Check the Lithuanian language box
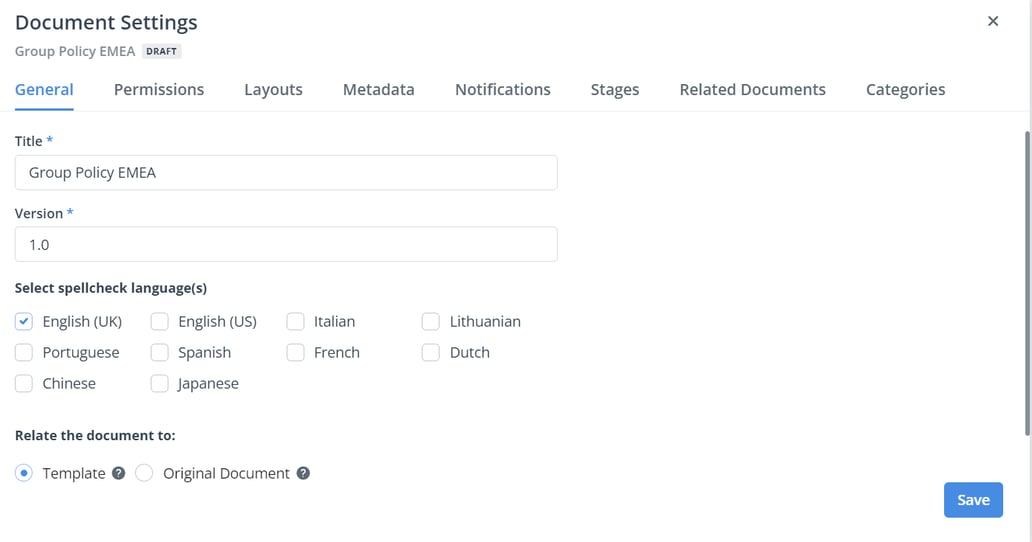Screen dimensions: 1032x542 [430, 321]
